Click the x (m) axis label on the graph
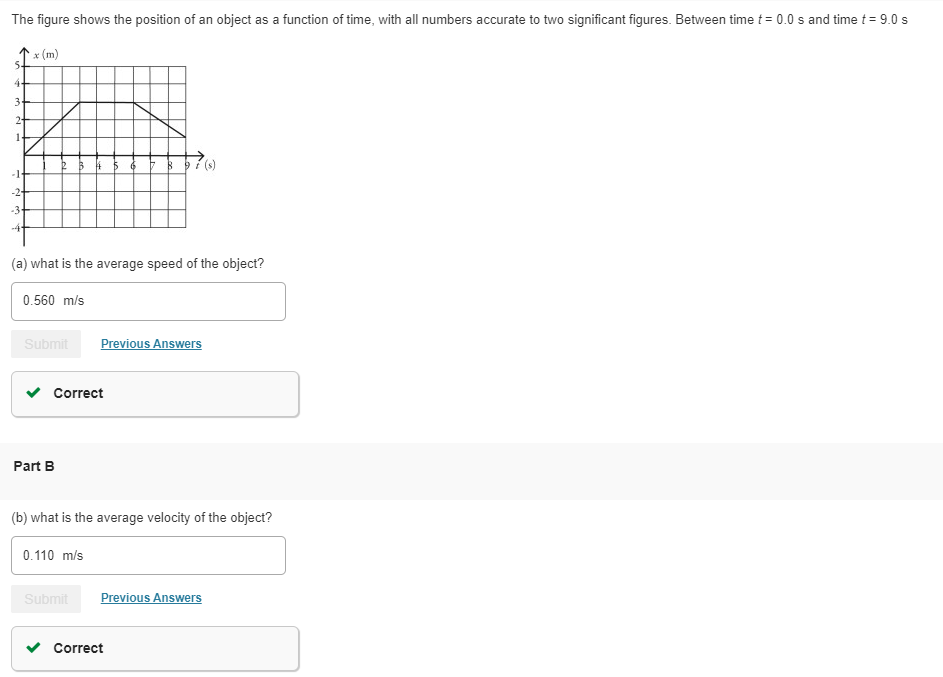This screenshot has height=677, width=943. 45,54
